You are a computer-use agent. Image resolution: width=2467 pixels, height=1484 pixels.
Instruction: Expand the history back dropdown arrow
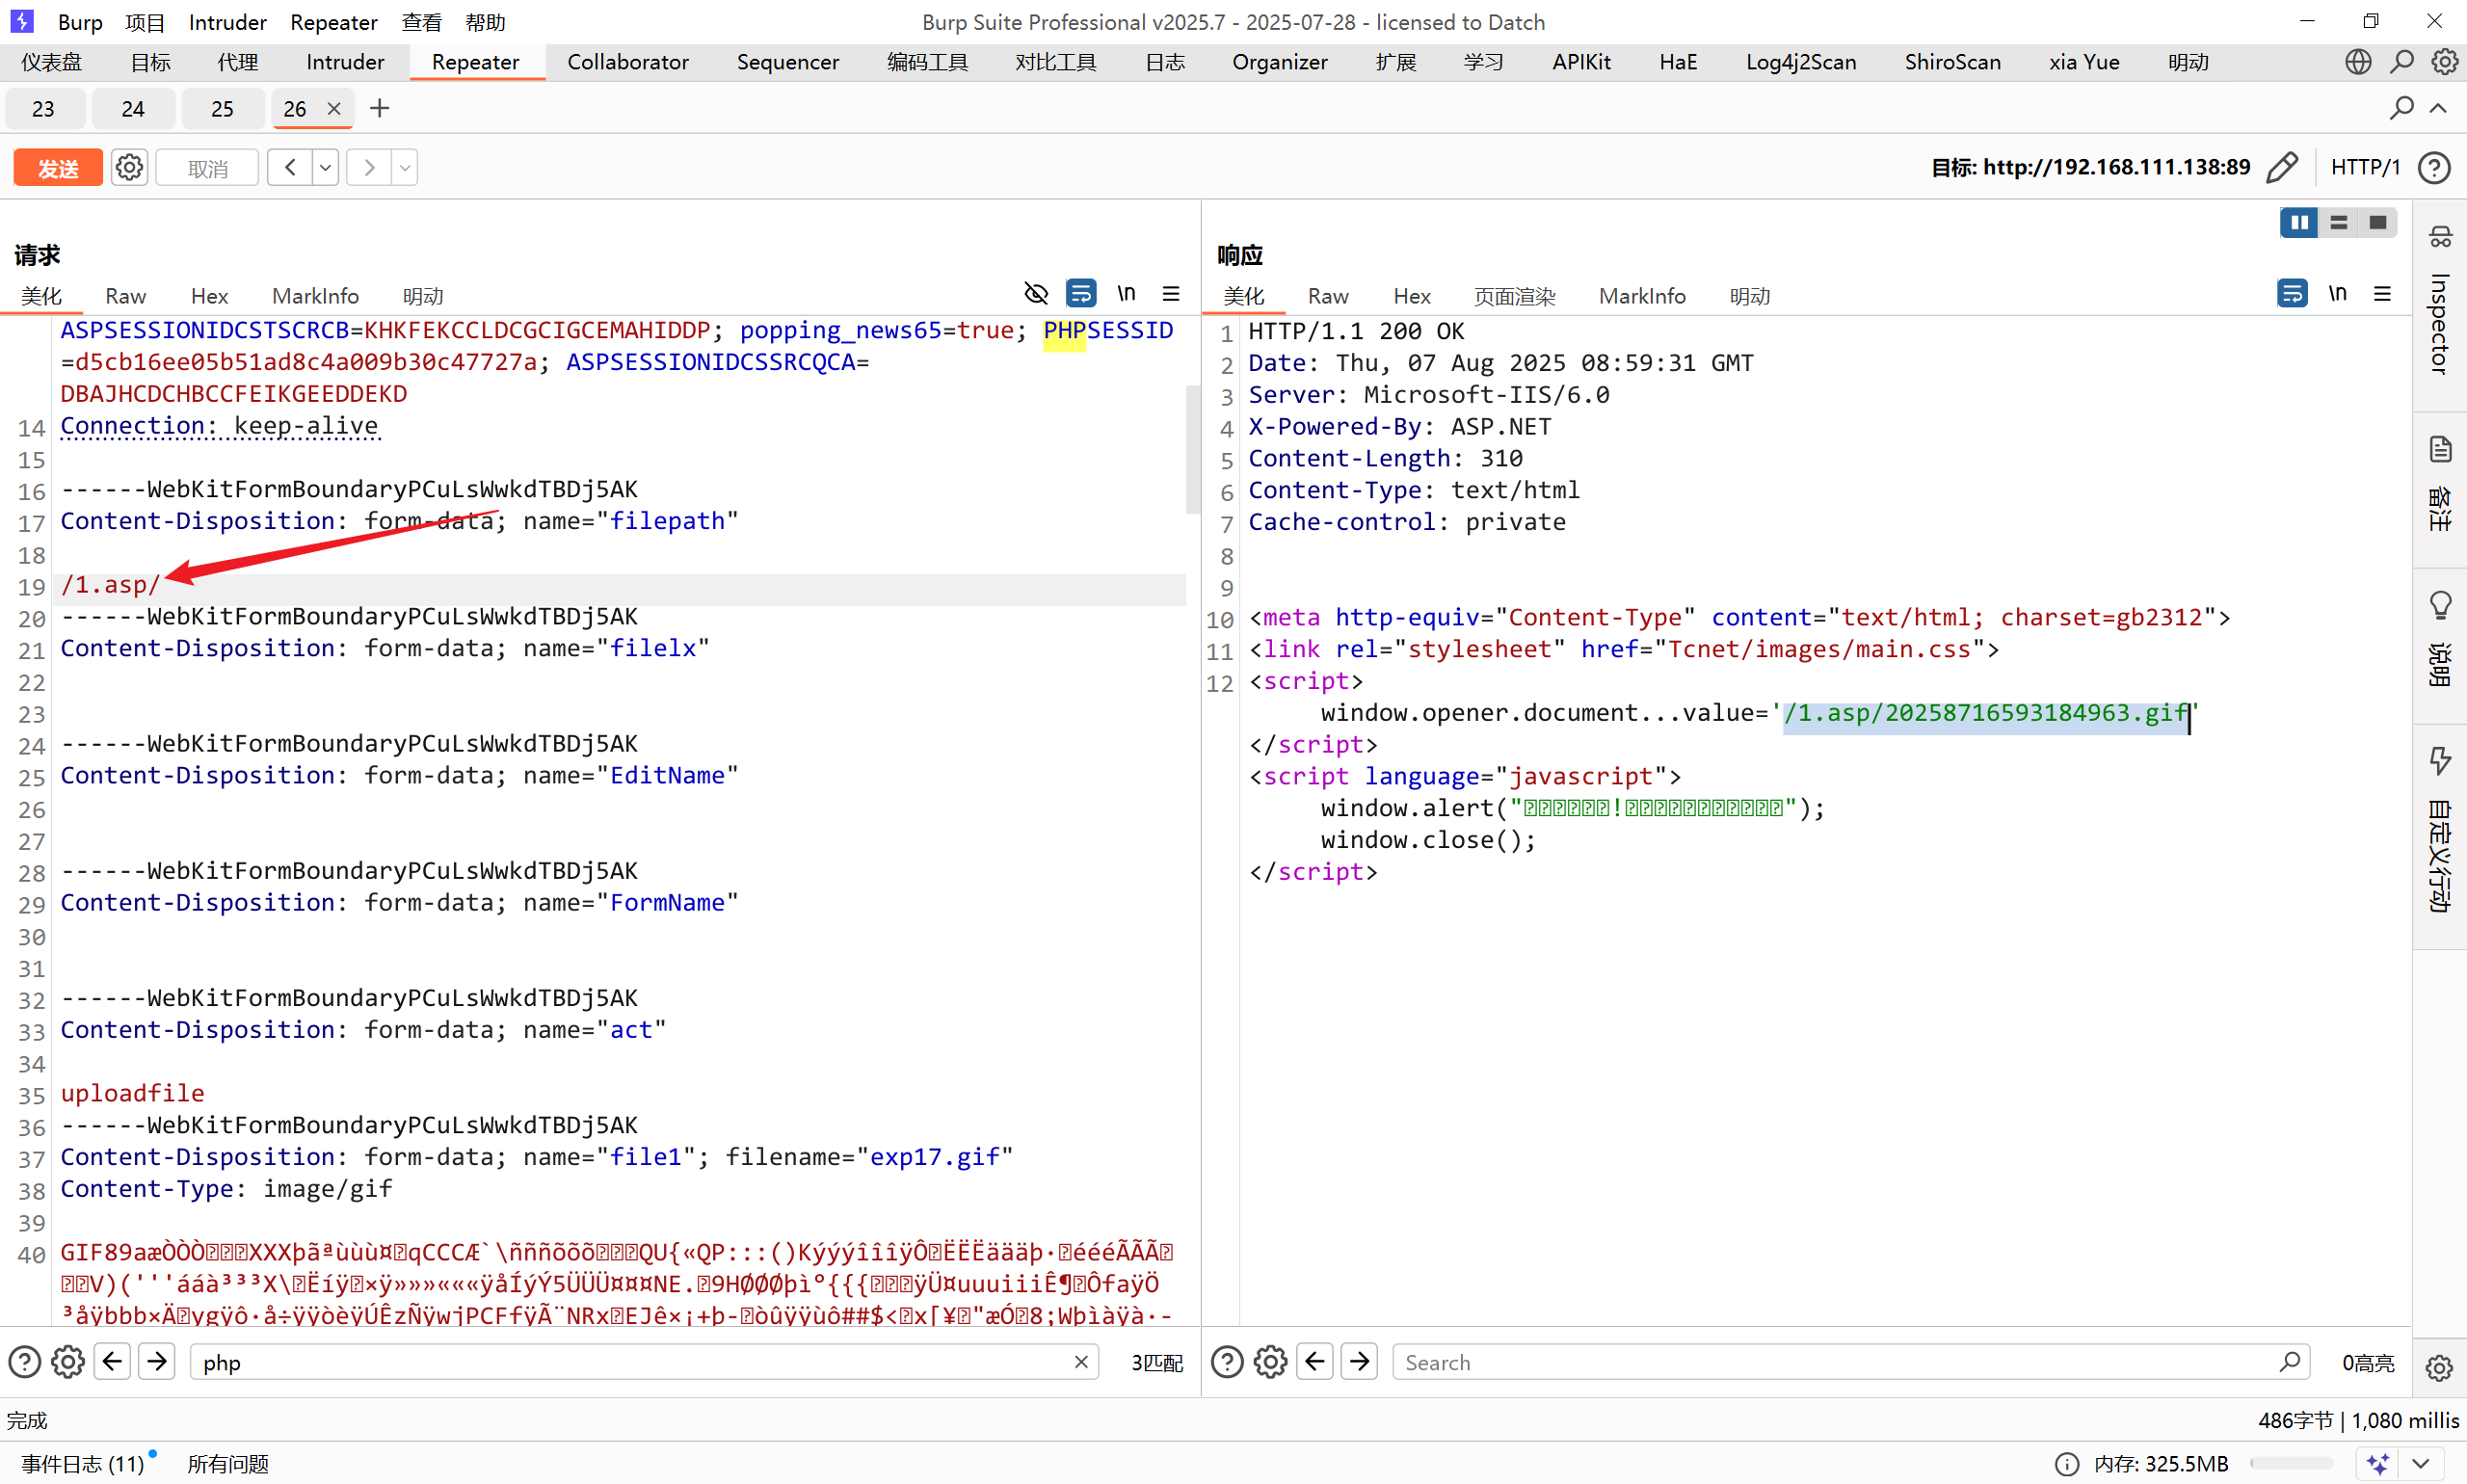[x=325, y=167]
